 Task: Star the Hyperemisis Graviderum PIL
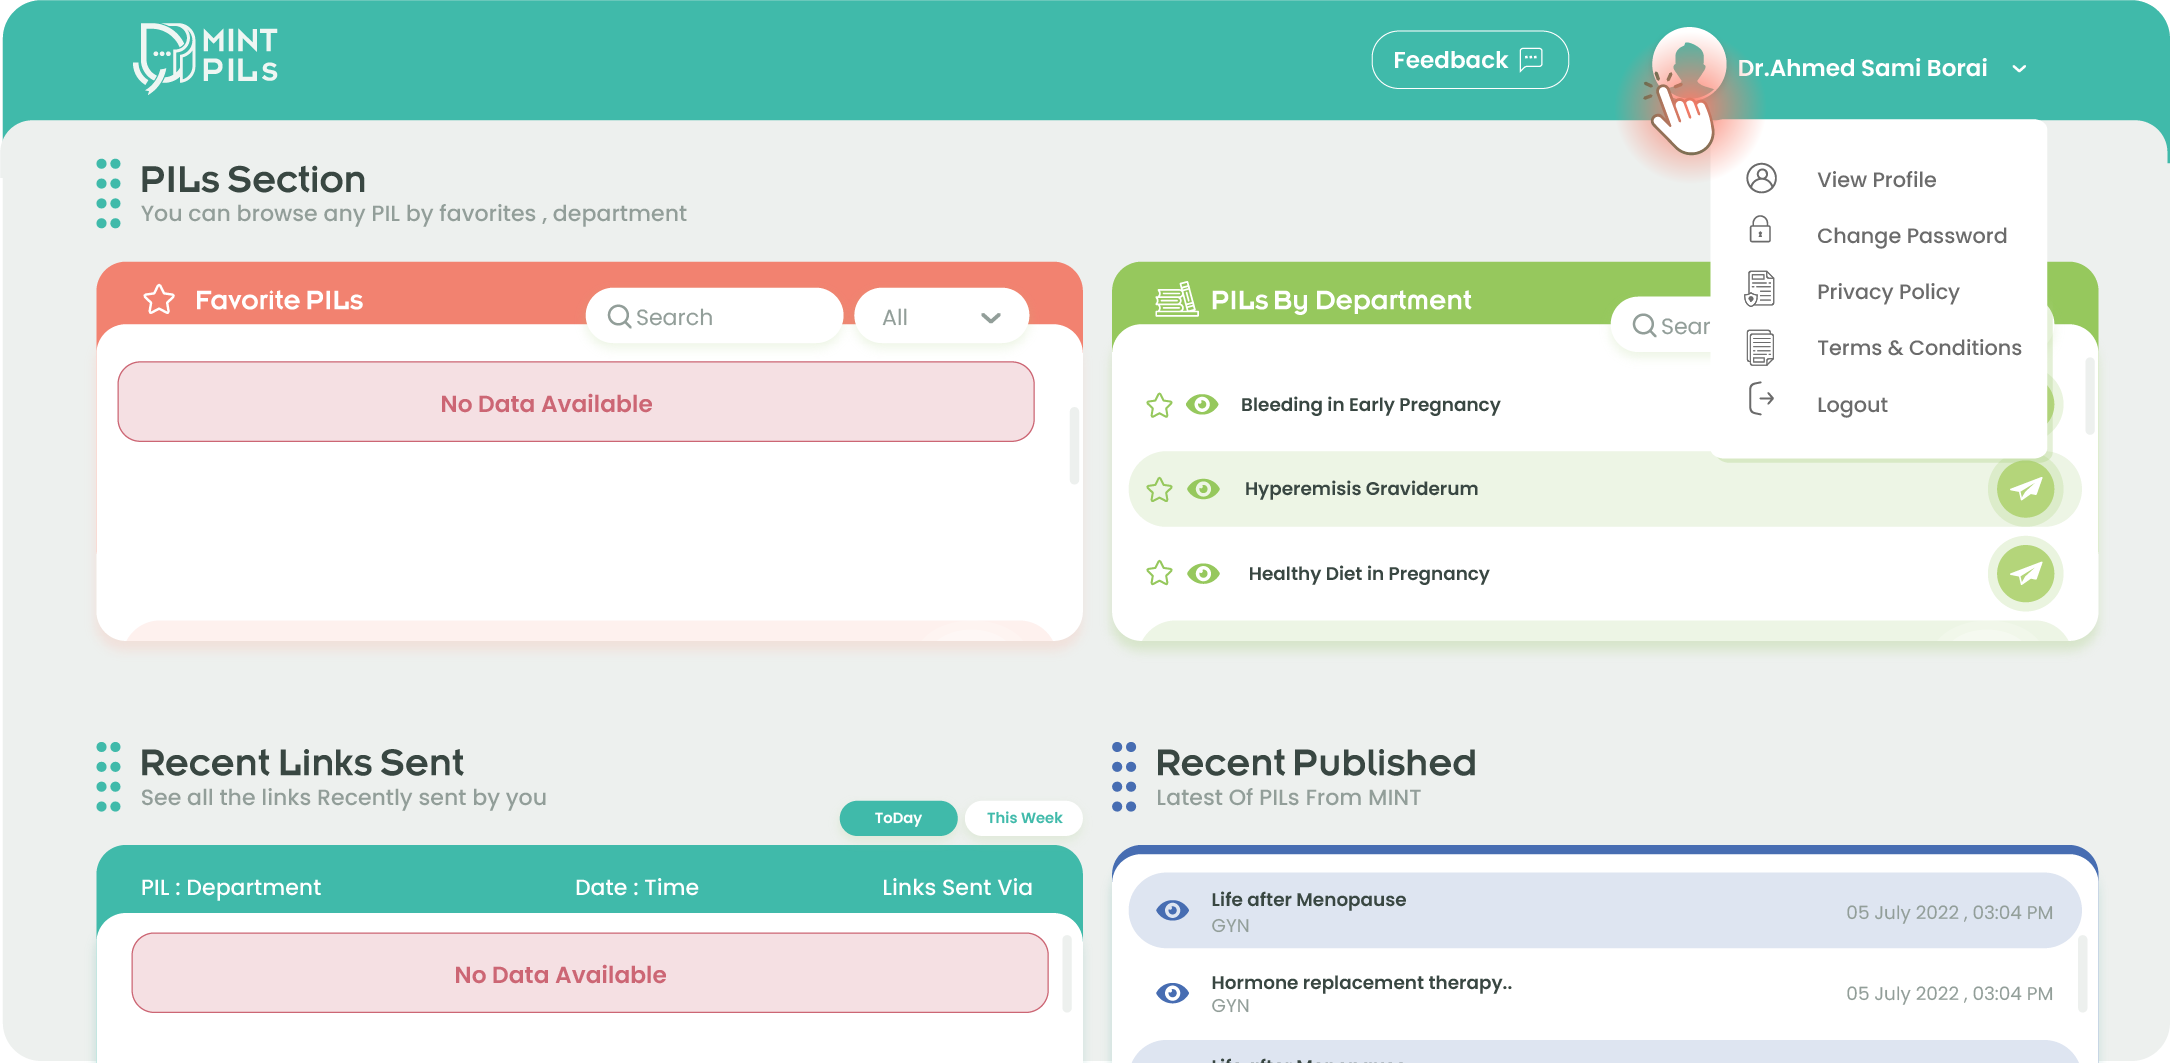click(x=1159, y=490)
